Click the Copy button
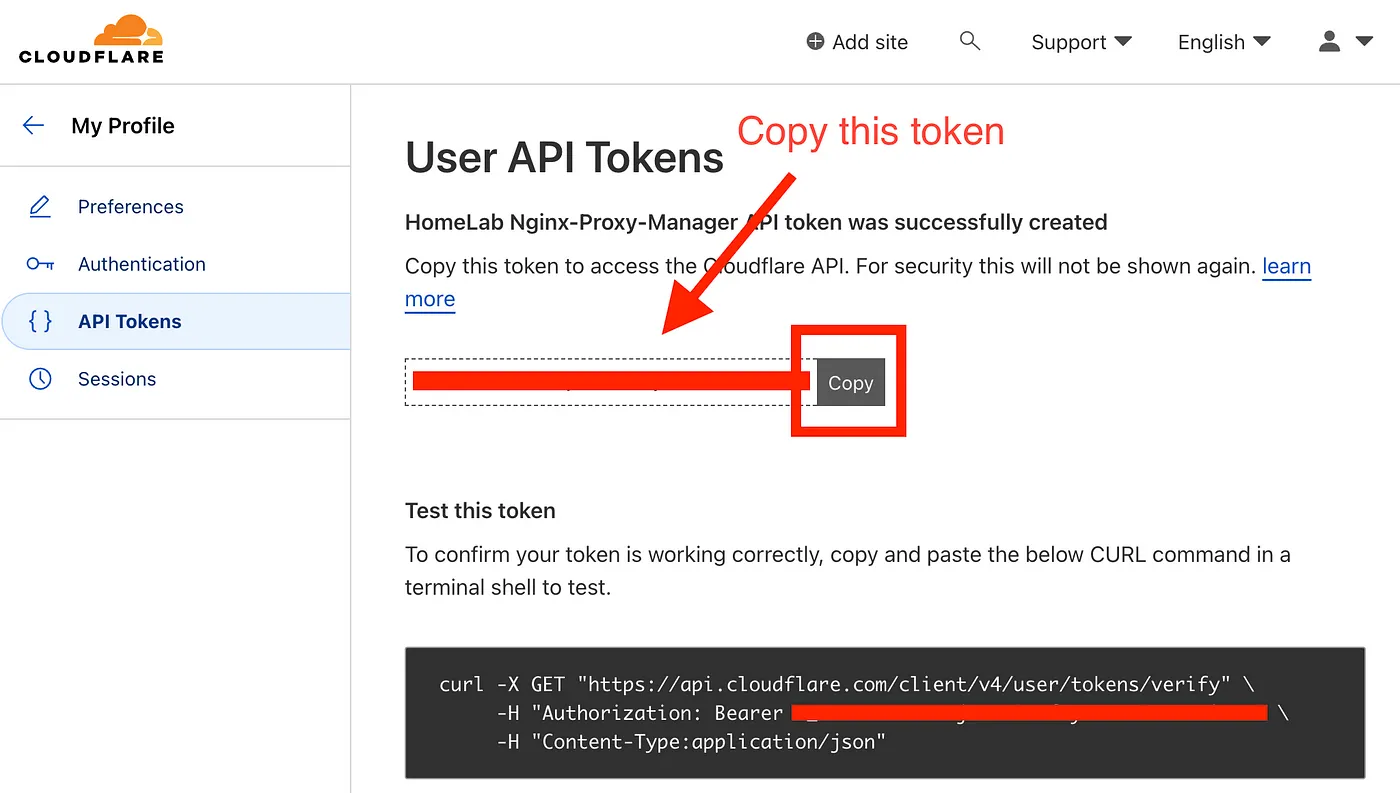 click(x=851, y=383)
